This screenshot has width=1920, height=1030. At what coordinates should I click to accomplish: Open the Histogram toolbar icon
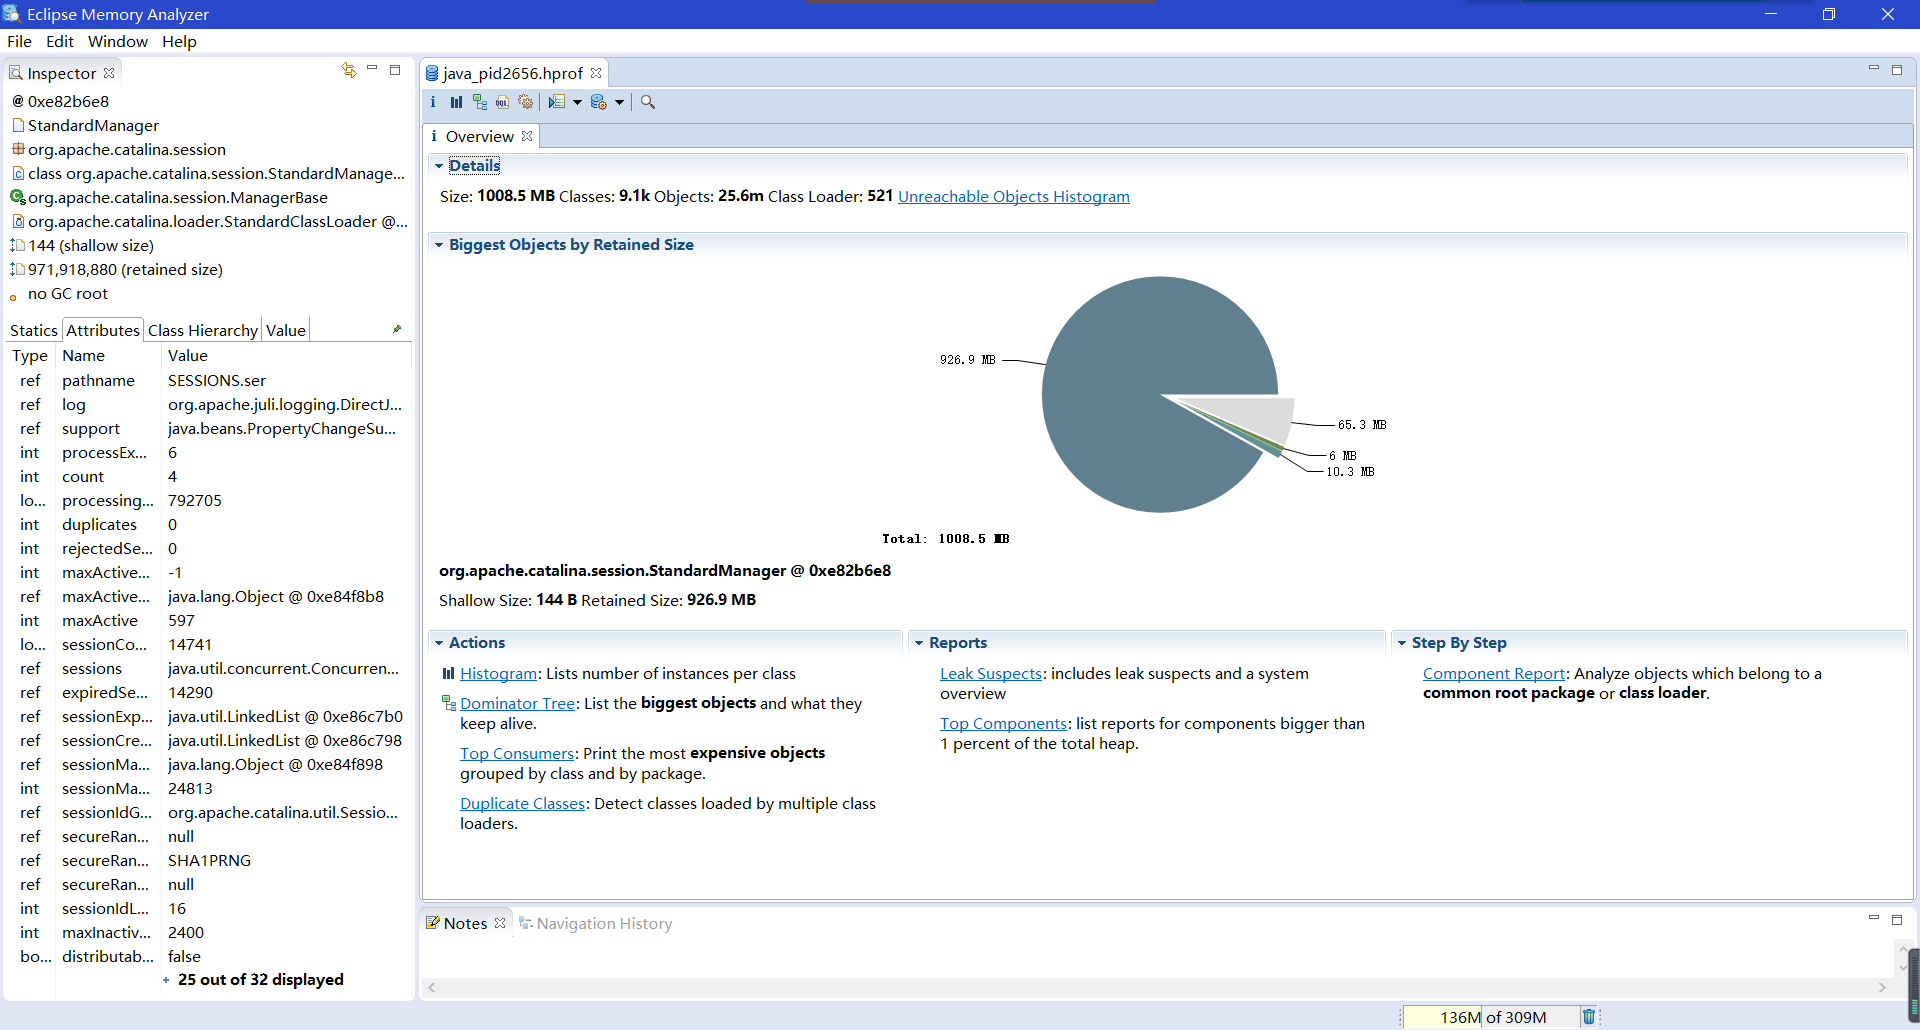tap(456, 102)
